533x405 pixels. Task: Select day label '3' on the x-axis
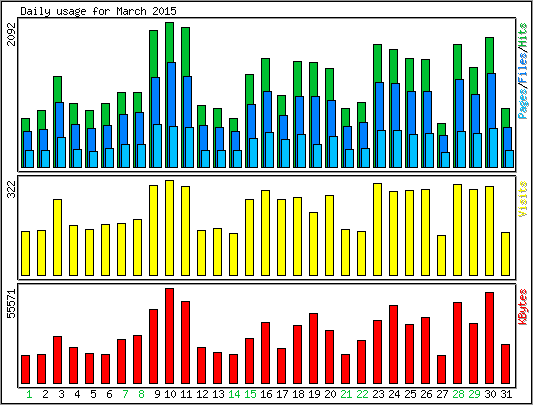click(x=61, y=394)
